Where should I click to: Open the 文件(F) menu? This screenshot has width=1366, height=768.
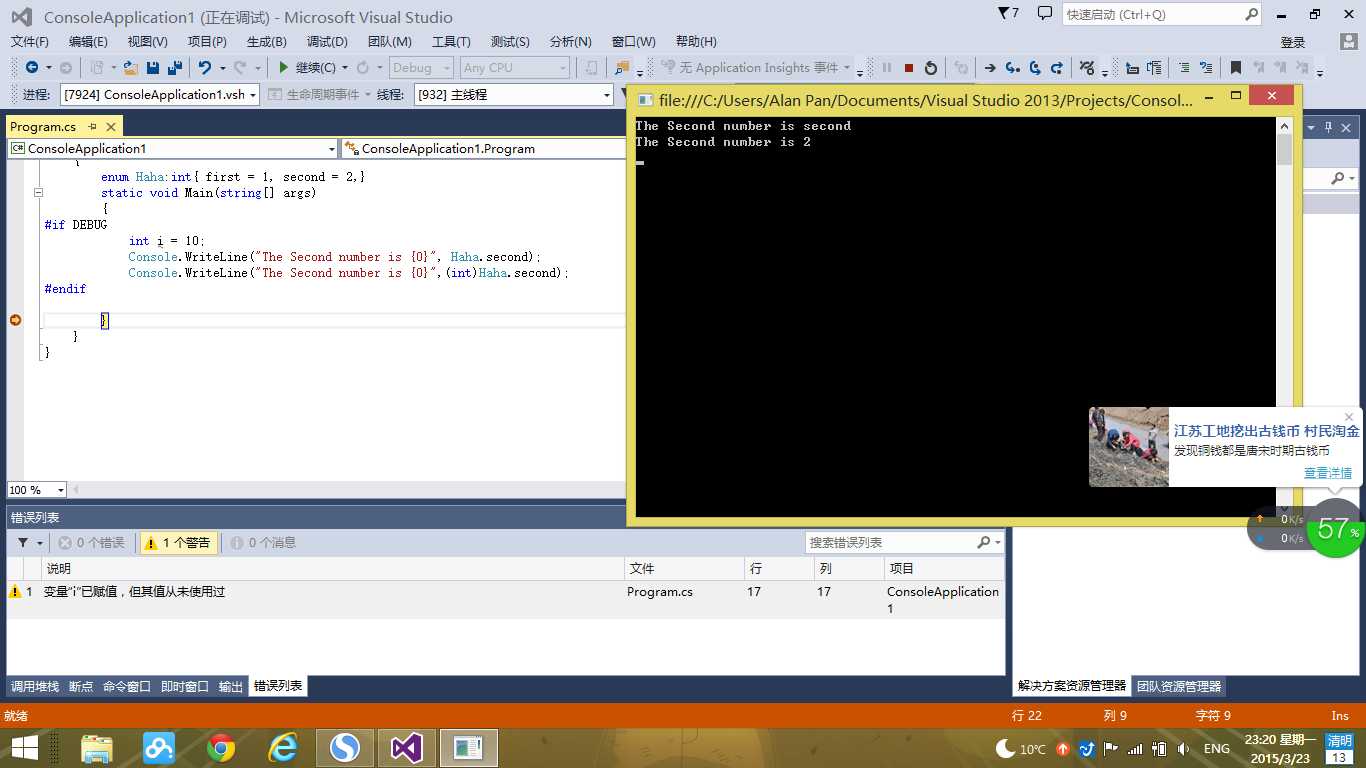(30, 41)
